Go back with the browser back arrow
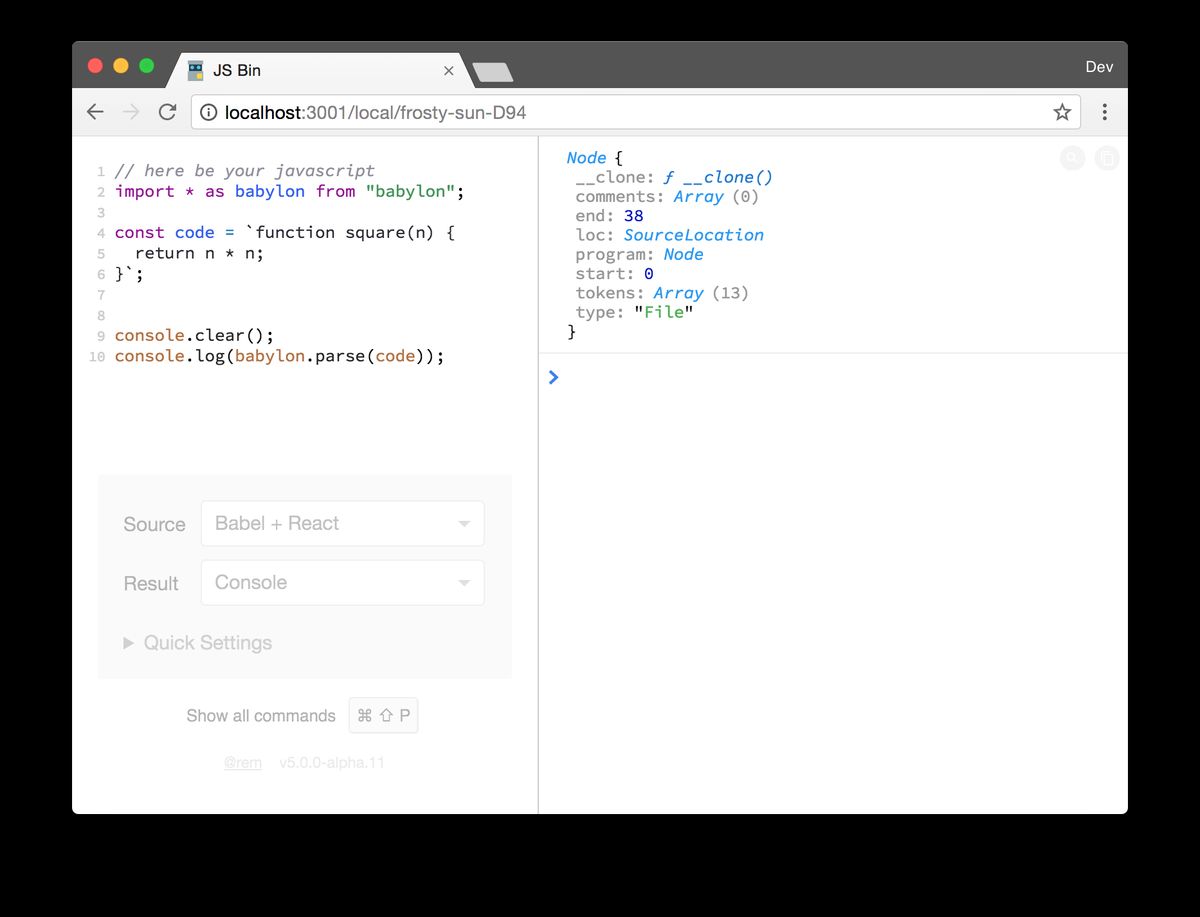Viewport: 1200px width, 917px height. [x=95, y=112]
